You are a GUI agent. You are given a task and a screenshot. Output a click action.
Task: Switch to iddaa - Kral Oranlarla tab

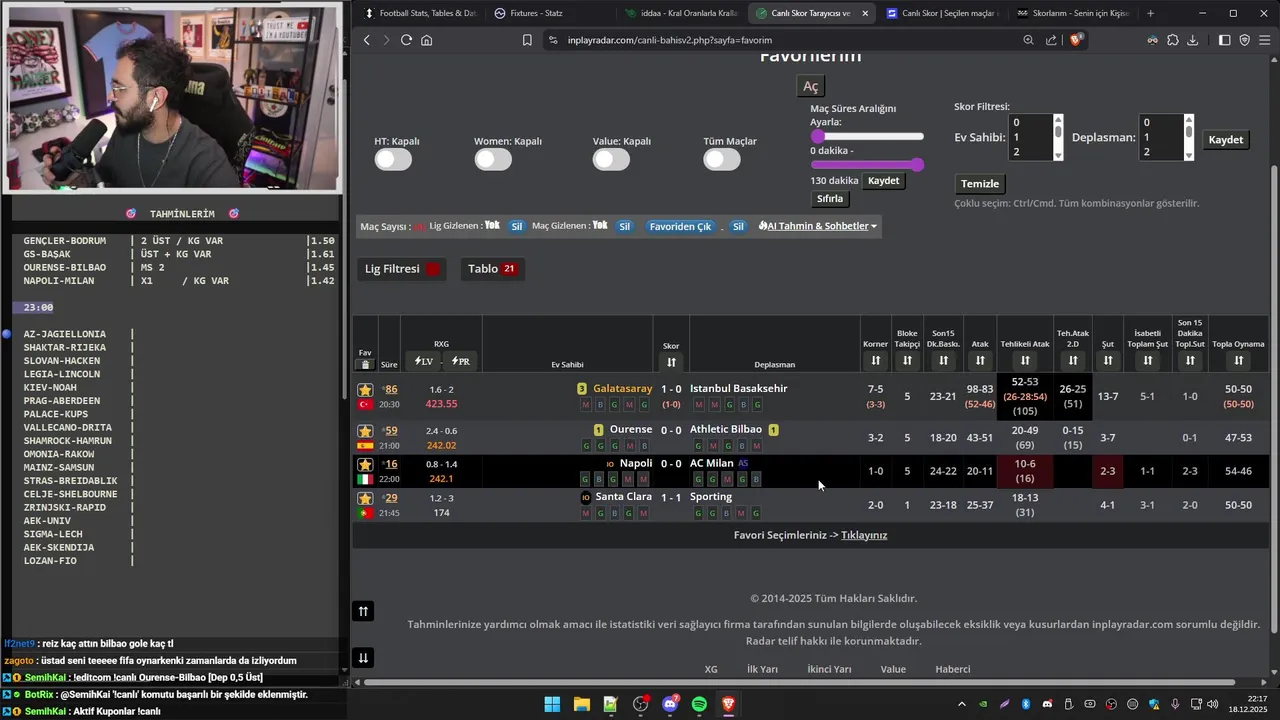pos(680,13)
